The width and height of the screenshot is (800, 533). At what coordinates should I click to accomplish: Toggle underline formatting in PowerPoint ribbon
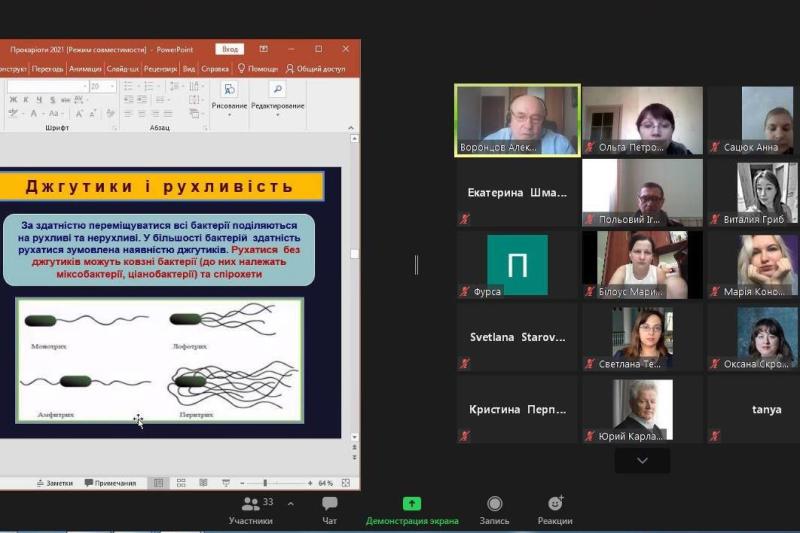(x=39, y=99)
